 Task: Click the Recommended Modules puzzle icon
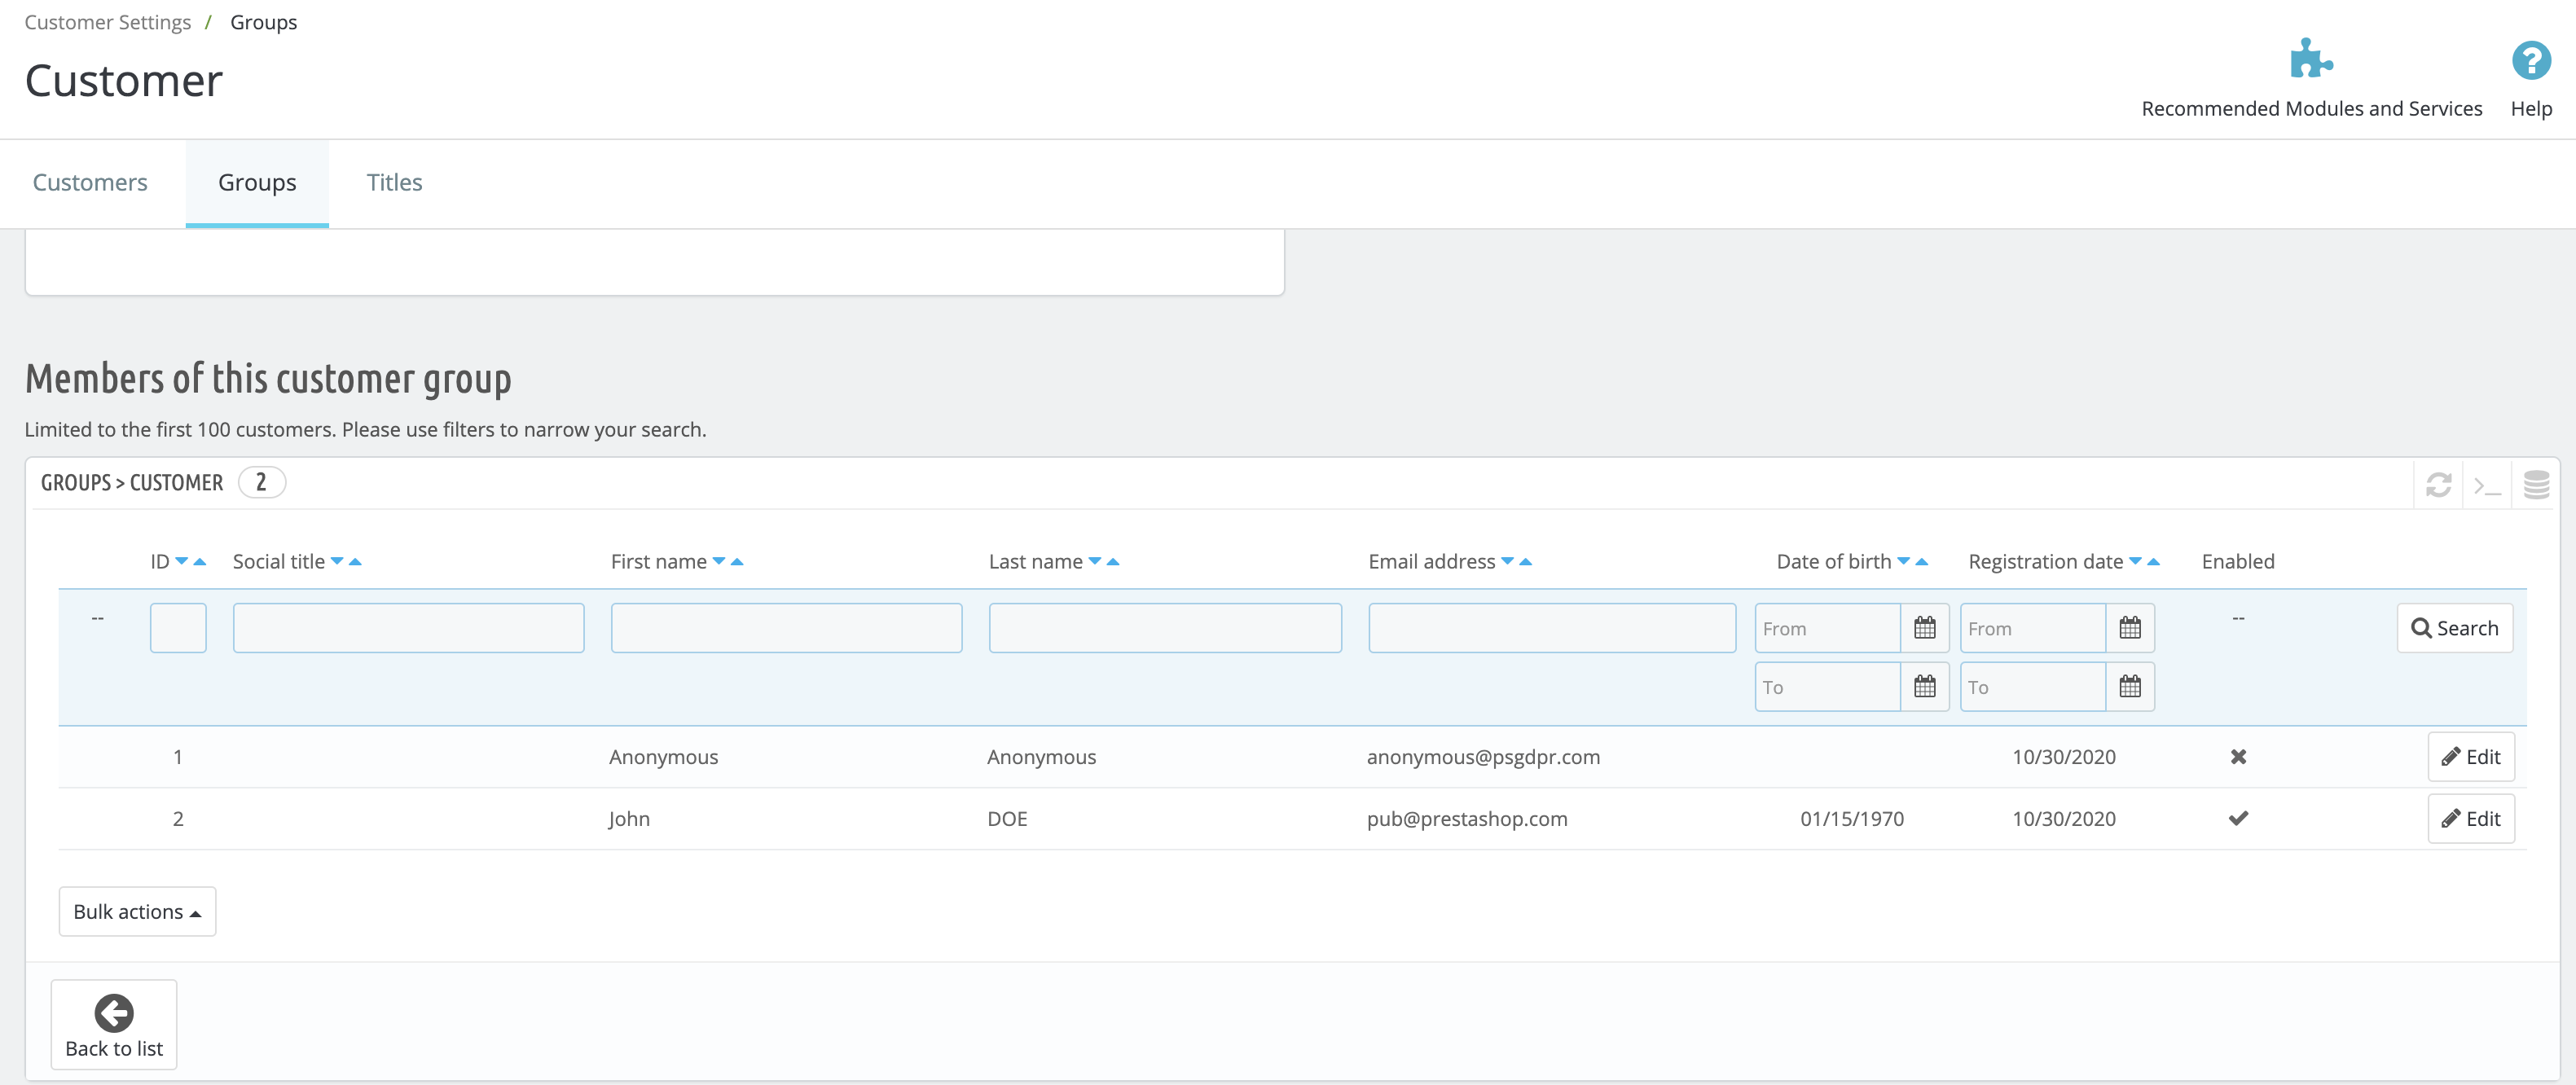(x=2310, y=60)
